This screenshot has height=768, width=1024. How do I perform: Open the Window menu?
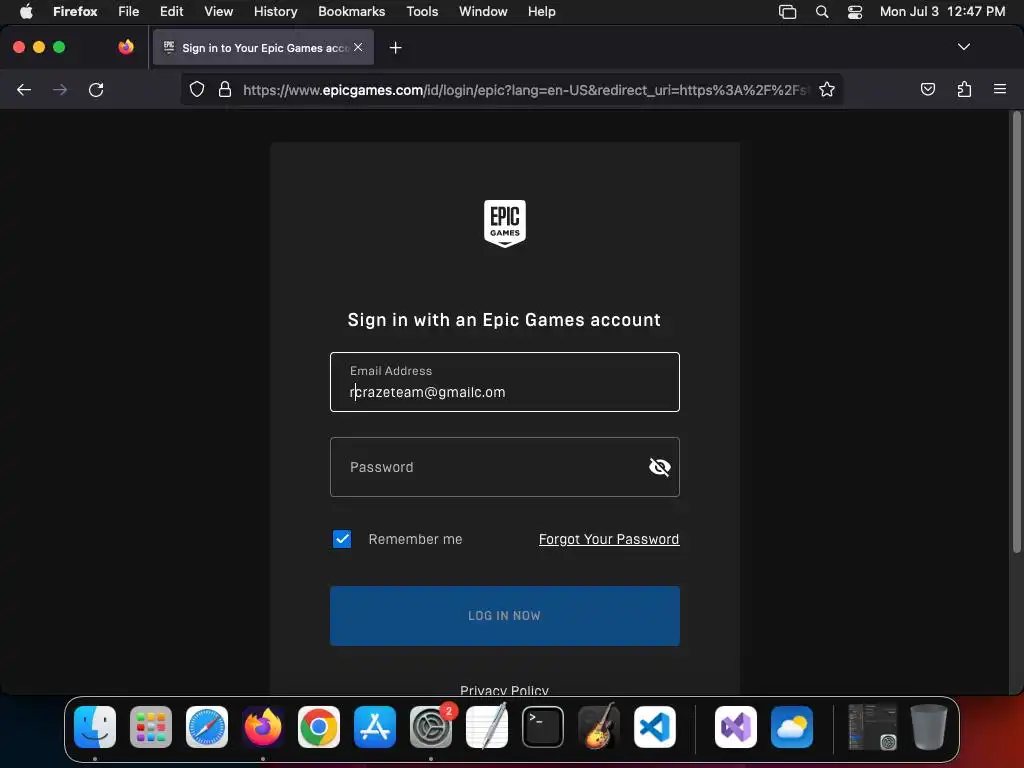[483, 11]
